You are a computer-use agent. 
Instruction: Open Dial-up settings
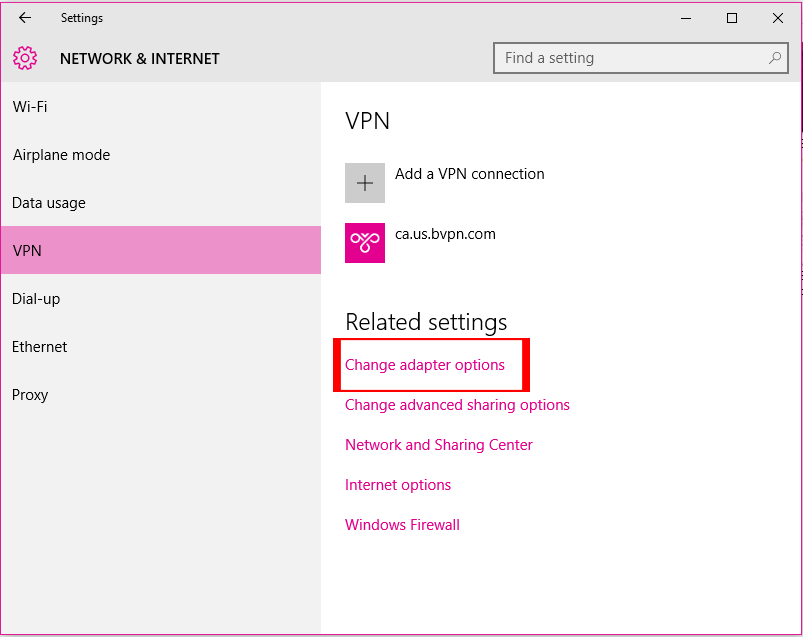[36, 299]
